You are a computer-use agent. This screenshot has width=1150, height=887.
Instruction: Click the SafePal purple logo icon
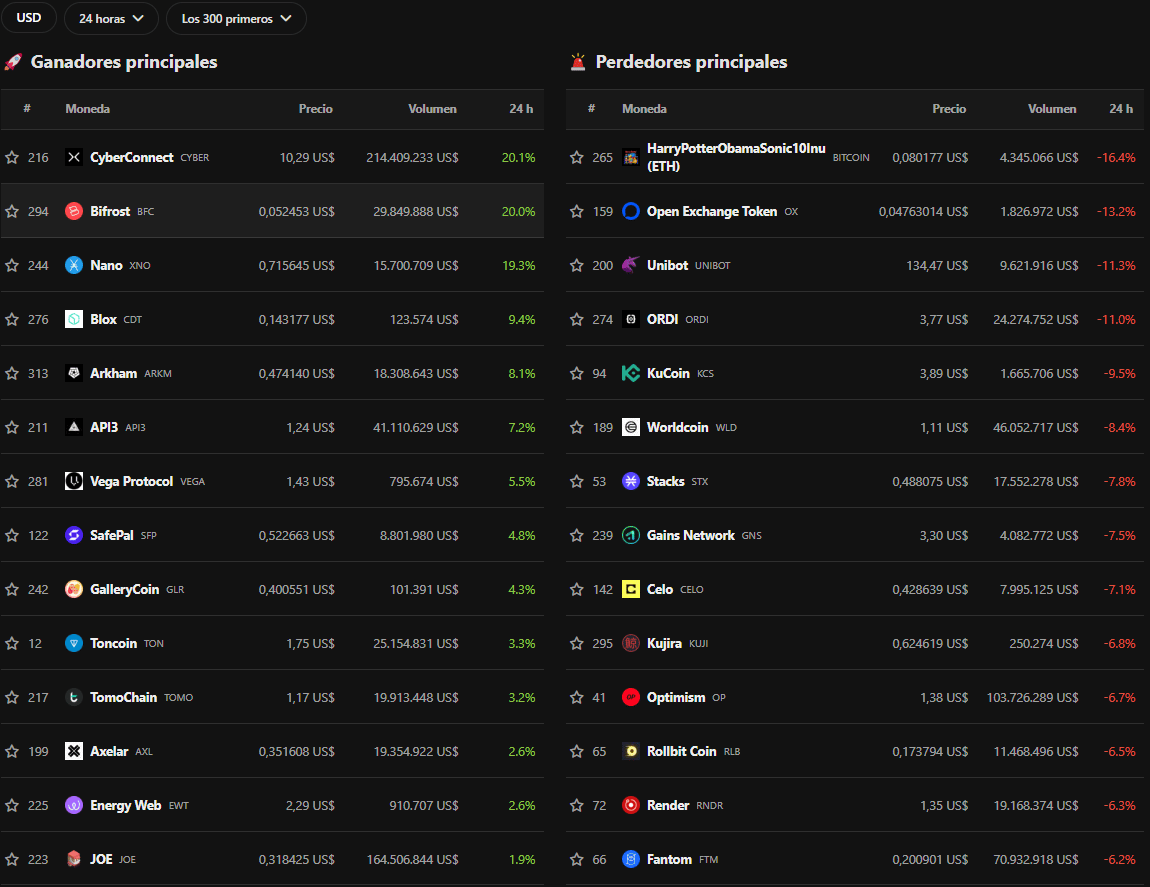tap(74, 535)
